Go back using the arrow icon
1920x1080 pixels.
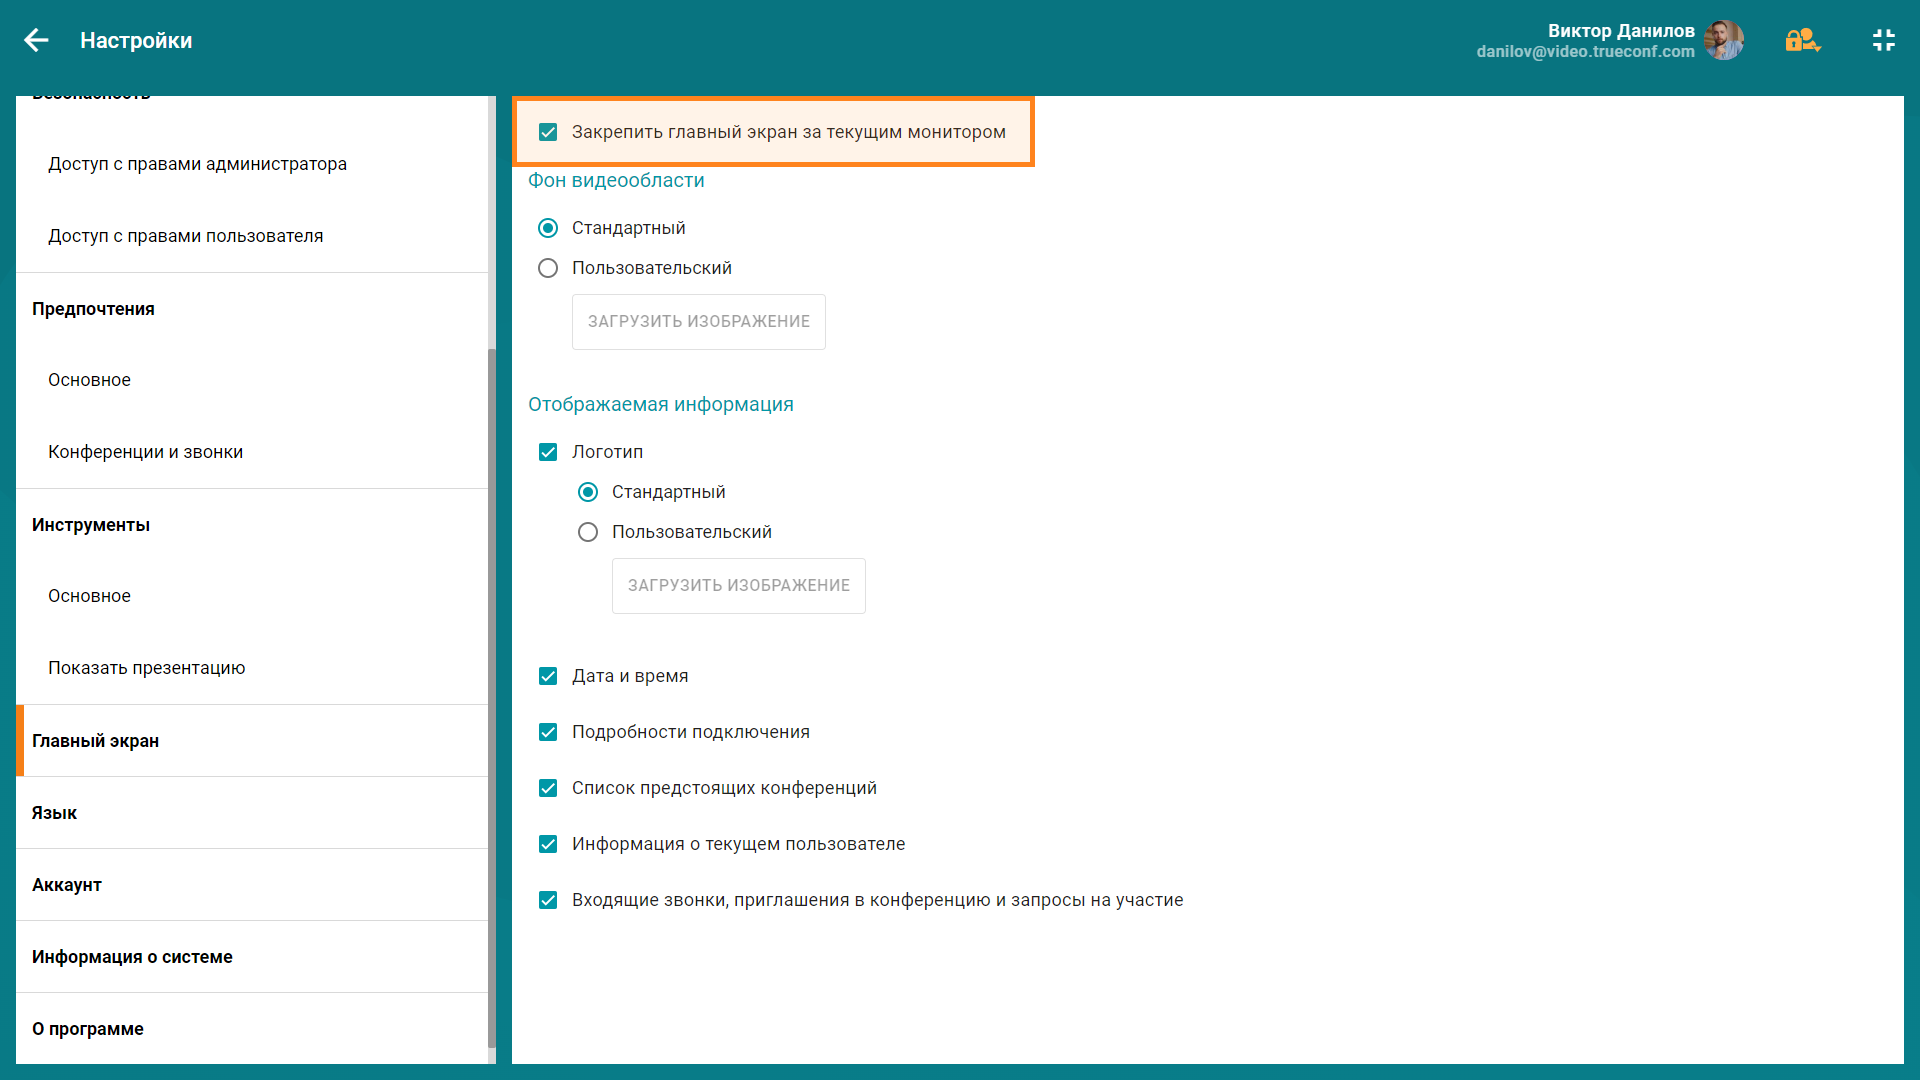36,40
